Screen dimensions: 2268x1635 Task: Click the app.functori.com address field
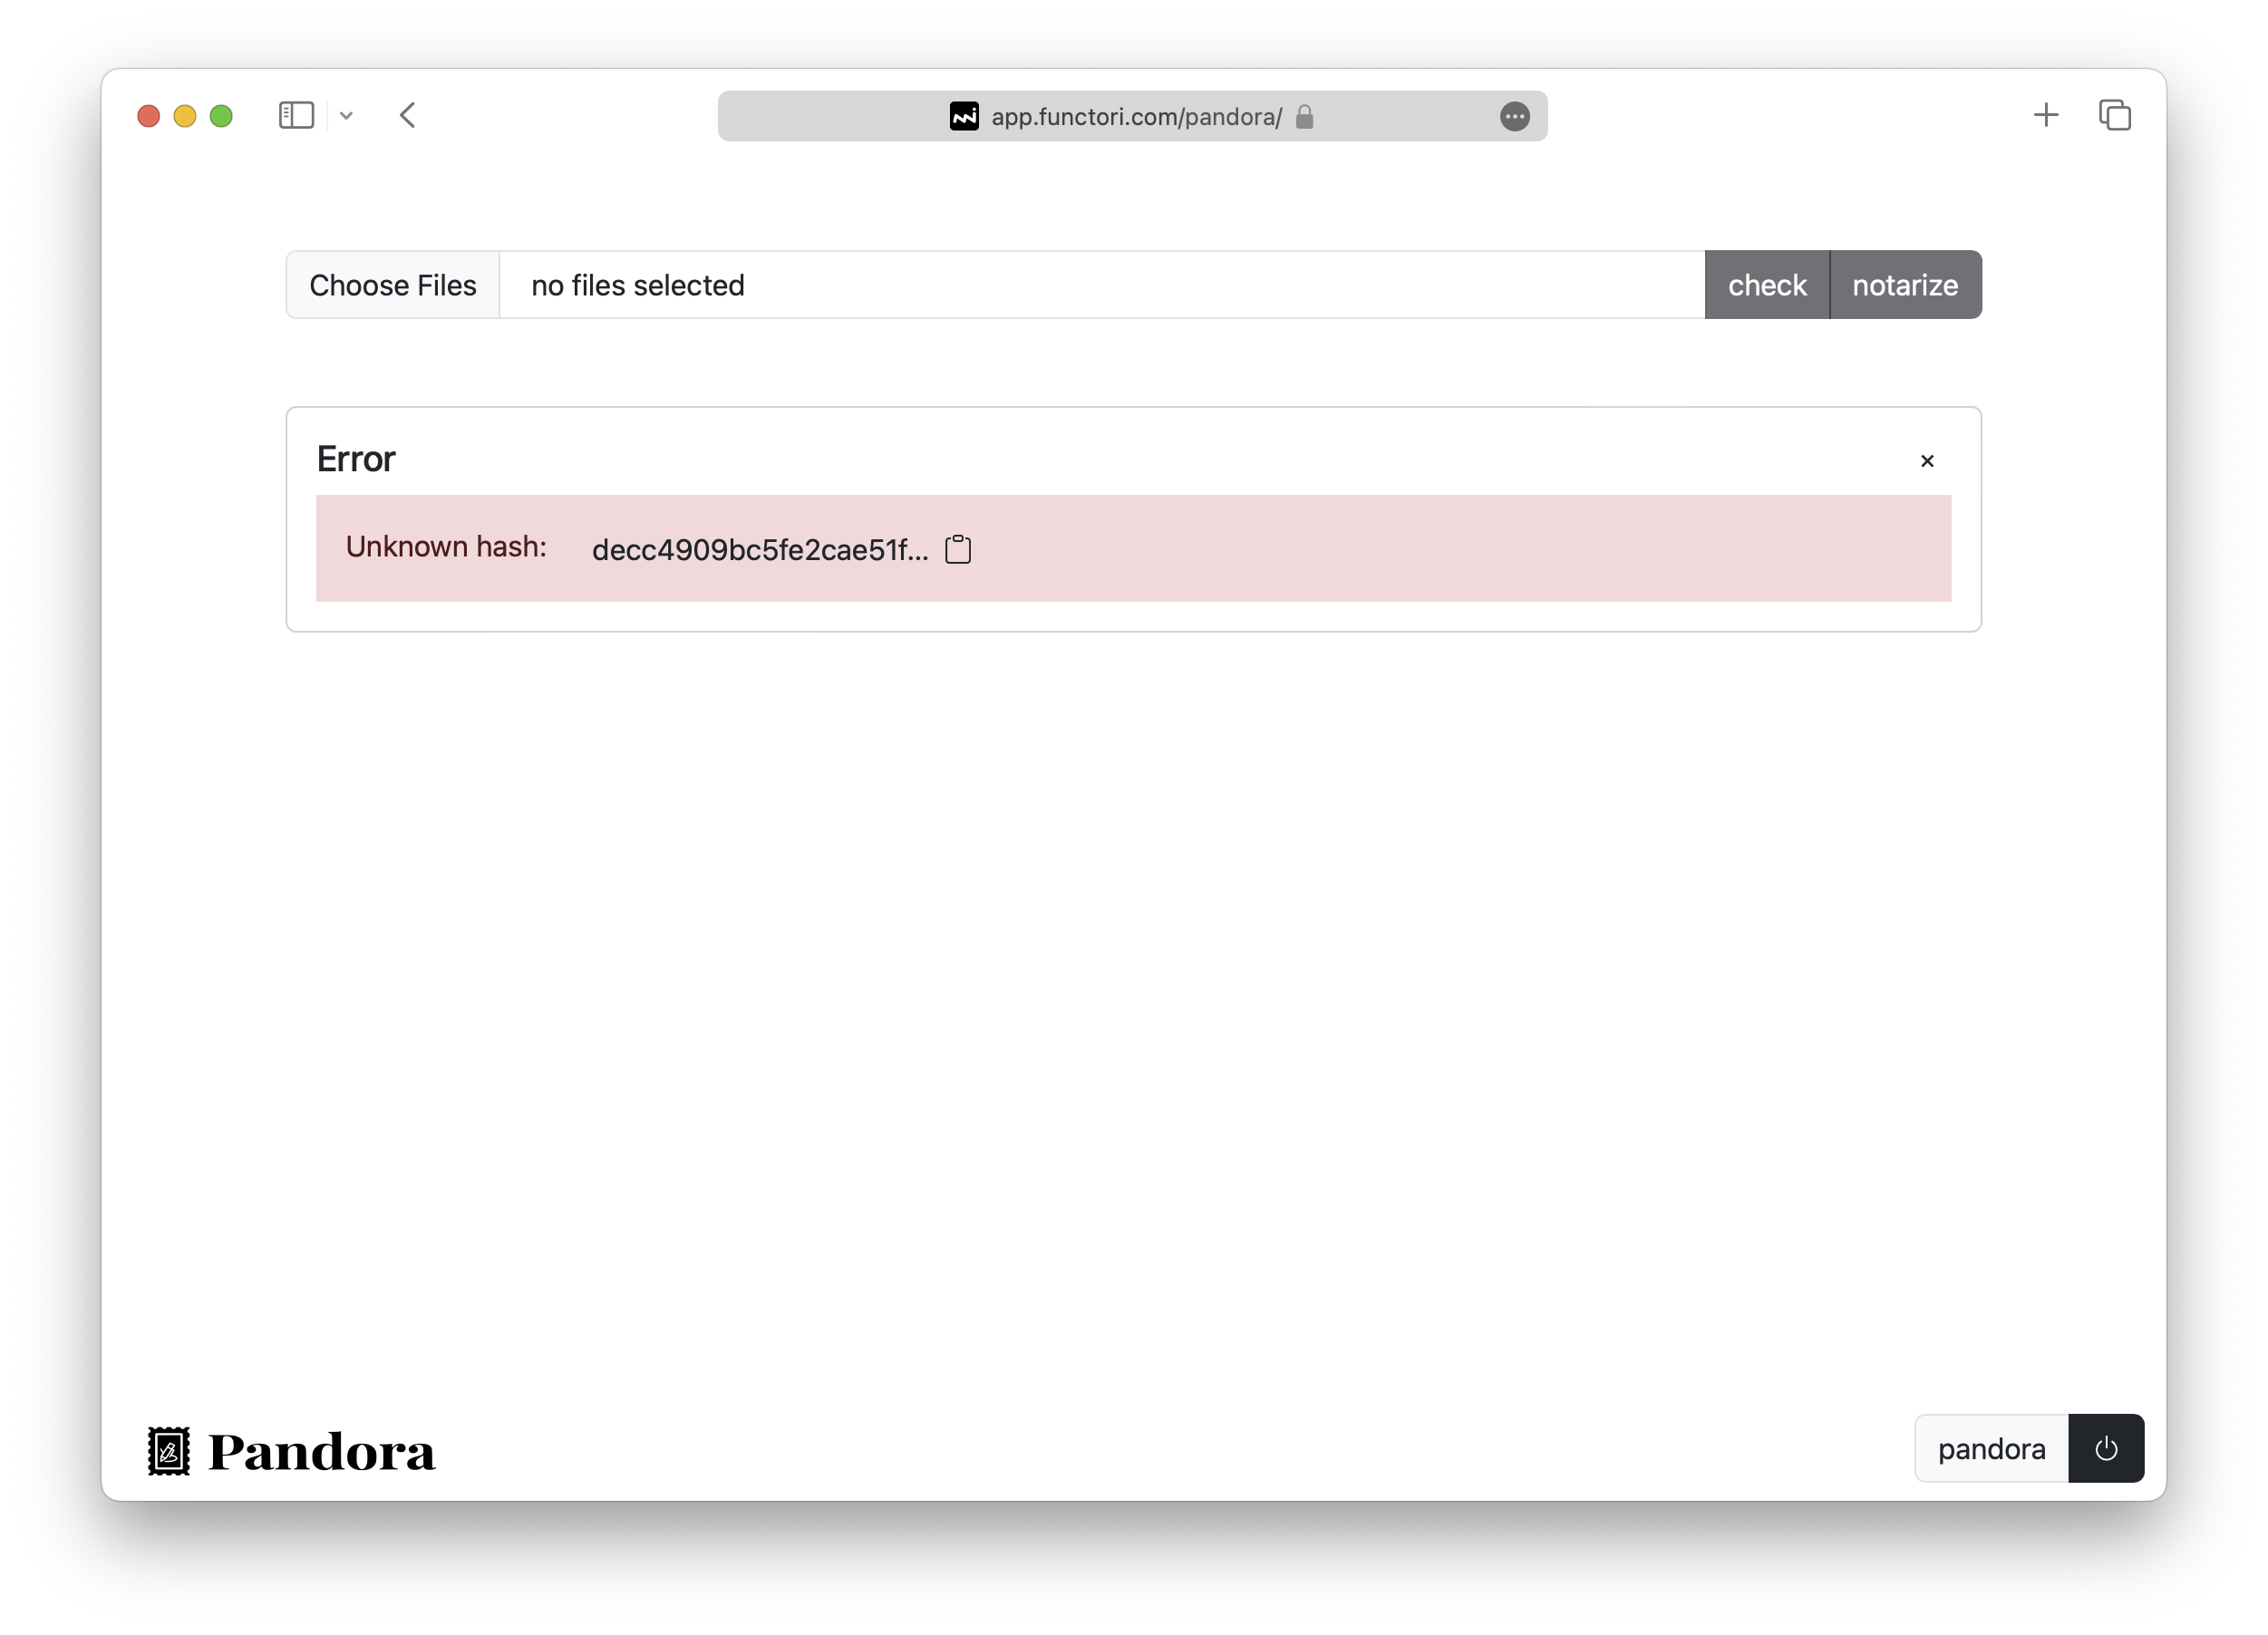click(1136, 117)
